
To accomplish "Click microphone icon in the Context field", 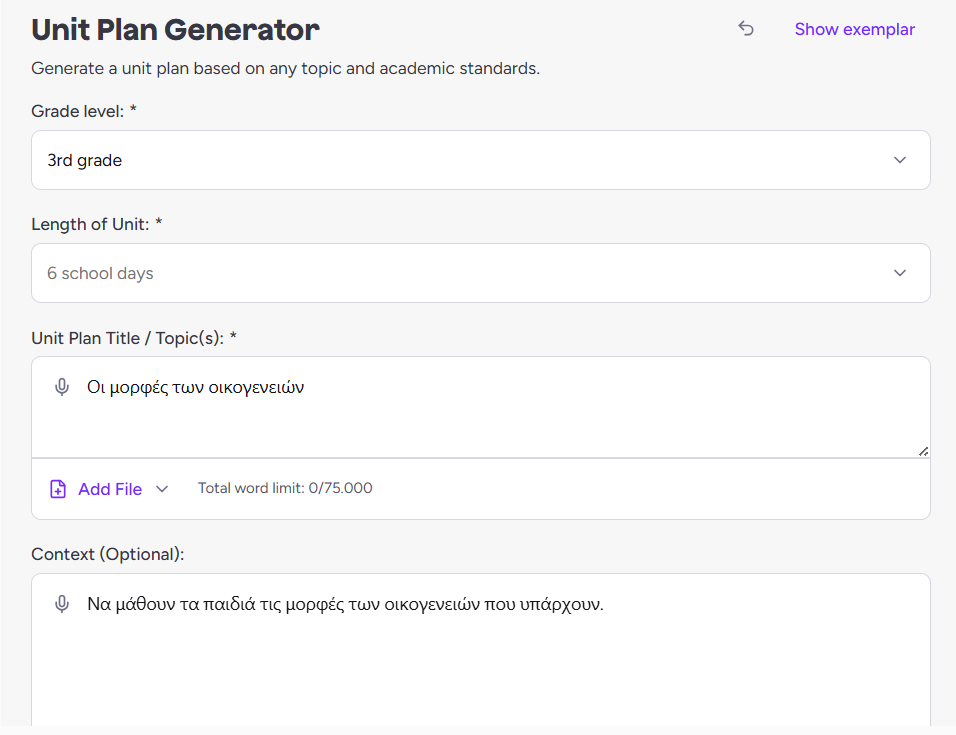I will pyautogui.click(x=62, y=604).
